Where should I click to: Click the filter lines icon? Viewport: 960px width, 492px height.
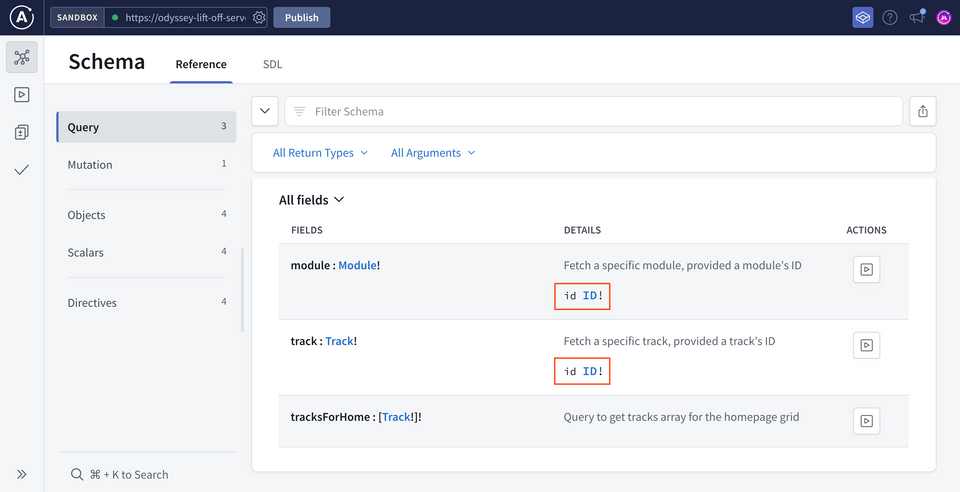click(x=299, y=111)
